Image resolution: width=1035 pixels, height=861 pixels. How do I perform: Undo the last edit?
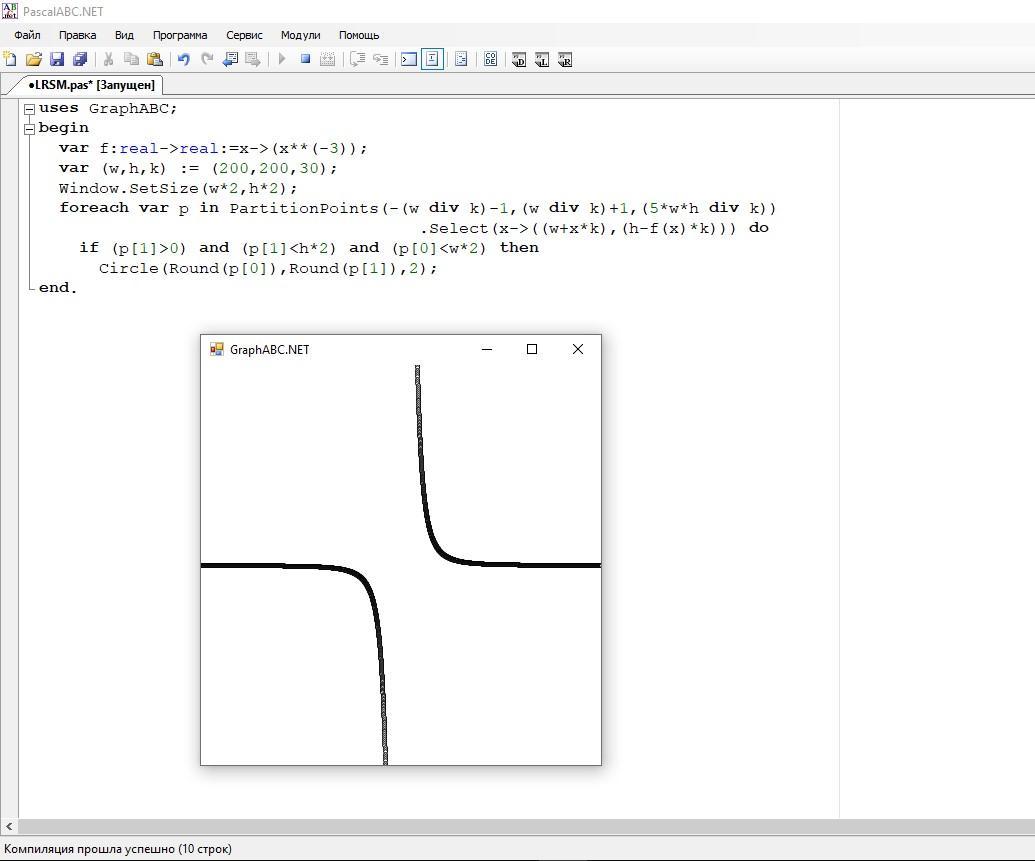tap(184, 60)
